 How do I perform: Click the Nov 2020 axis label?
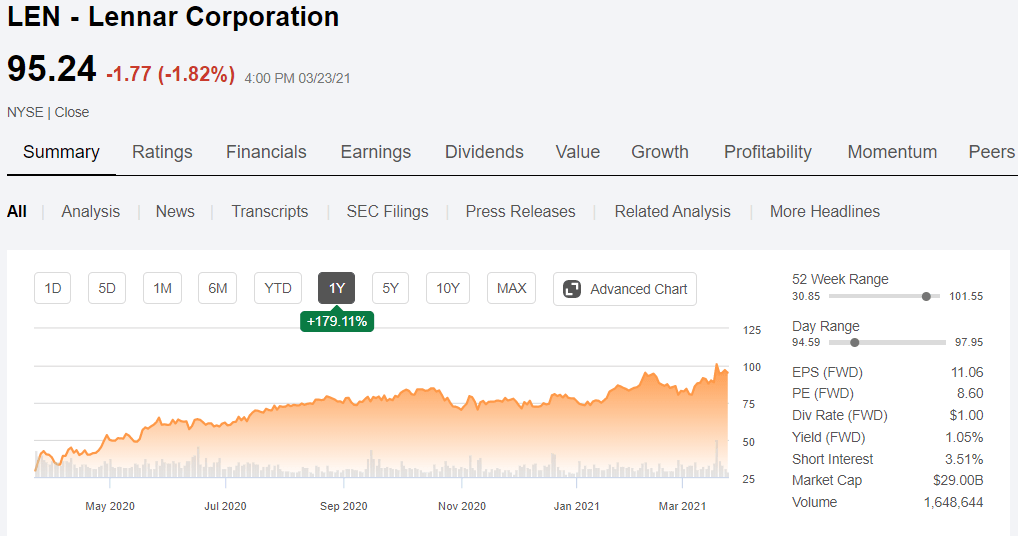click(x=462, y=506)
